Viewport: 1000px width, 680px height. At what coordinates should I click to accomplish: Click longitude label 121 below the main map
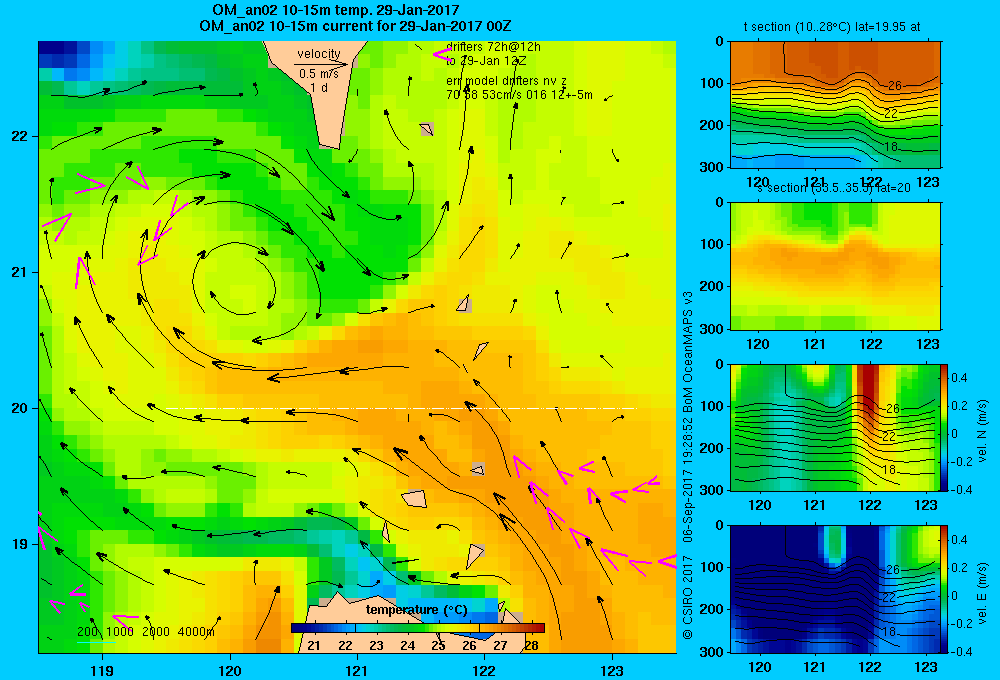point(357,670)
